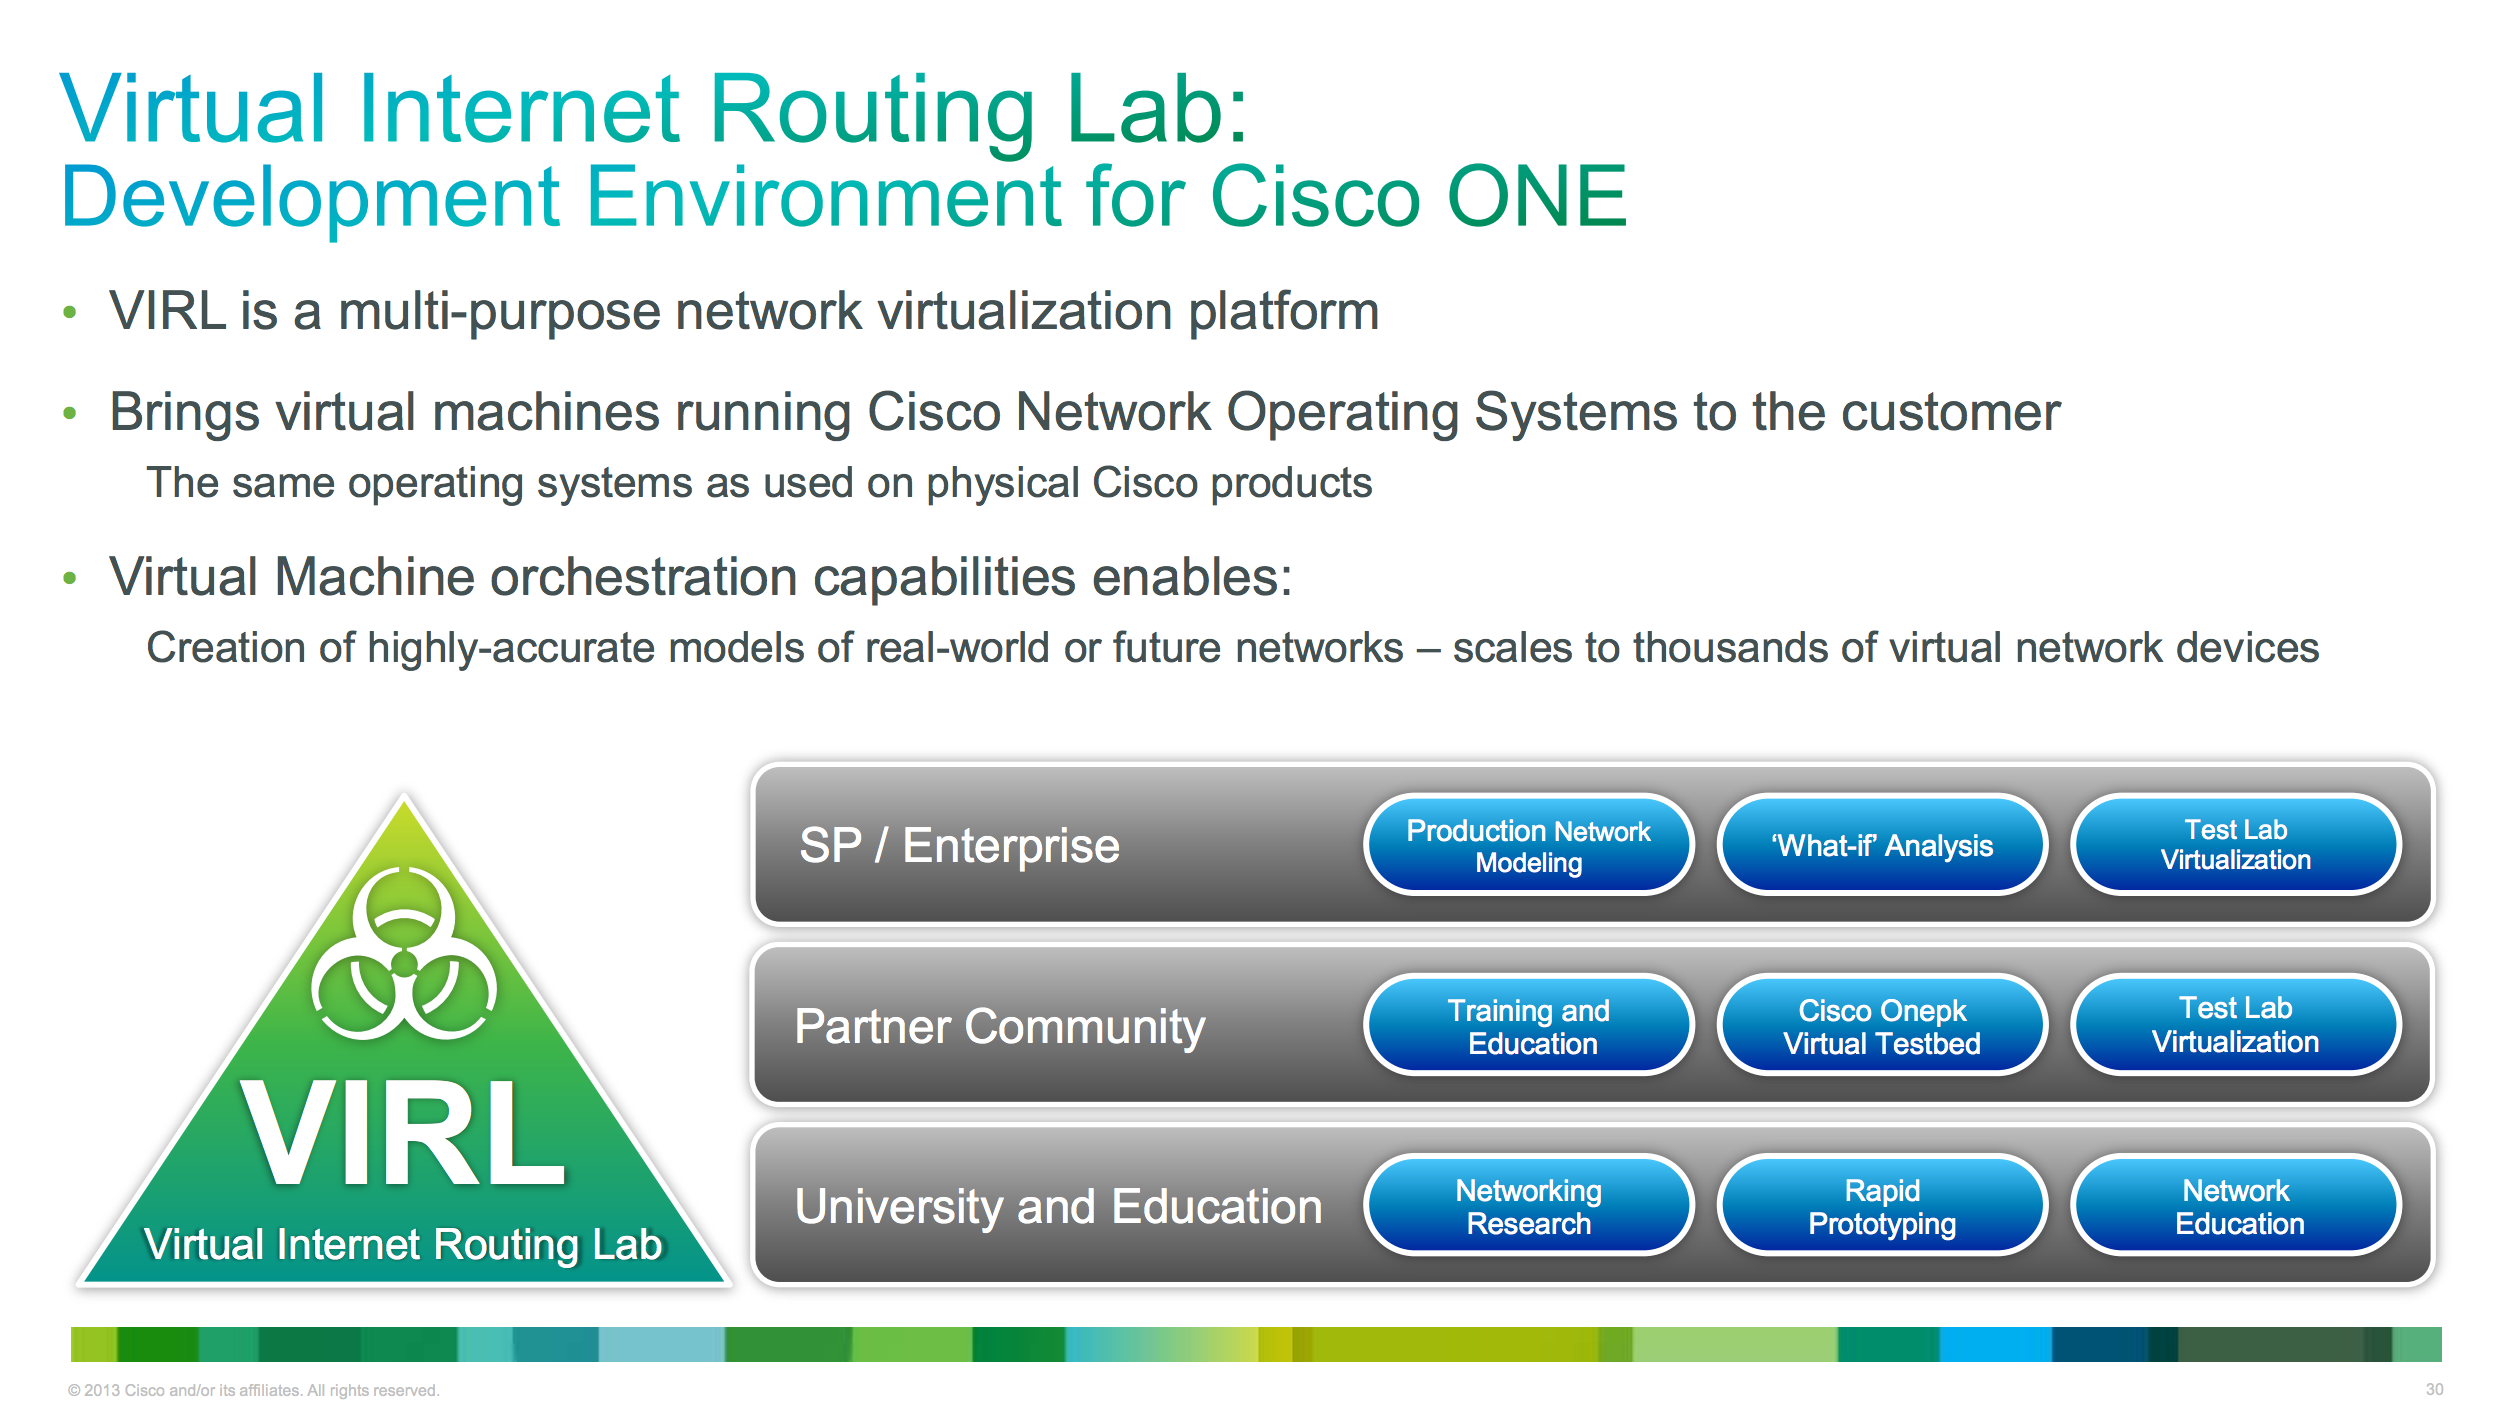Click the VIRL biohazard triangle logo
This screenshot has height=1408, width=2504.
point(404,1040)
